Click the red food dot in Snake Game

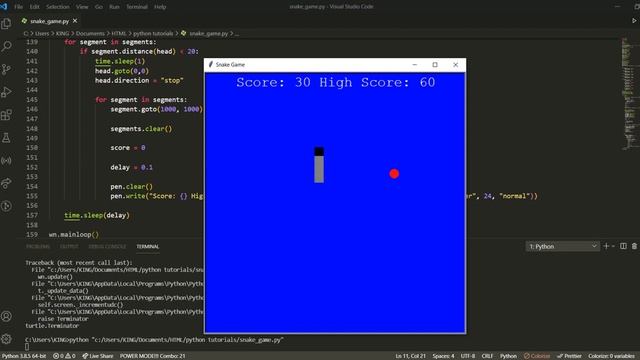[x=394, y=173]
